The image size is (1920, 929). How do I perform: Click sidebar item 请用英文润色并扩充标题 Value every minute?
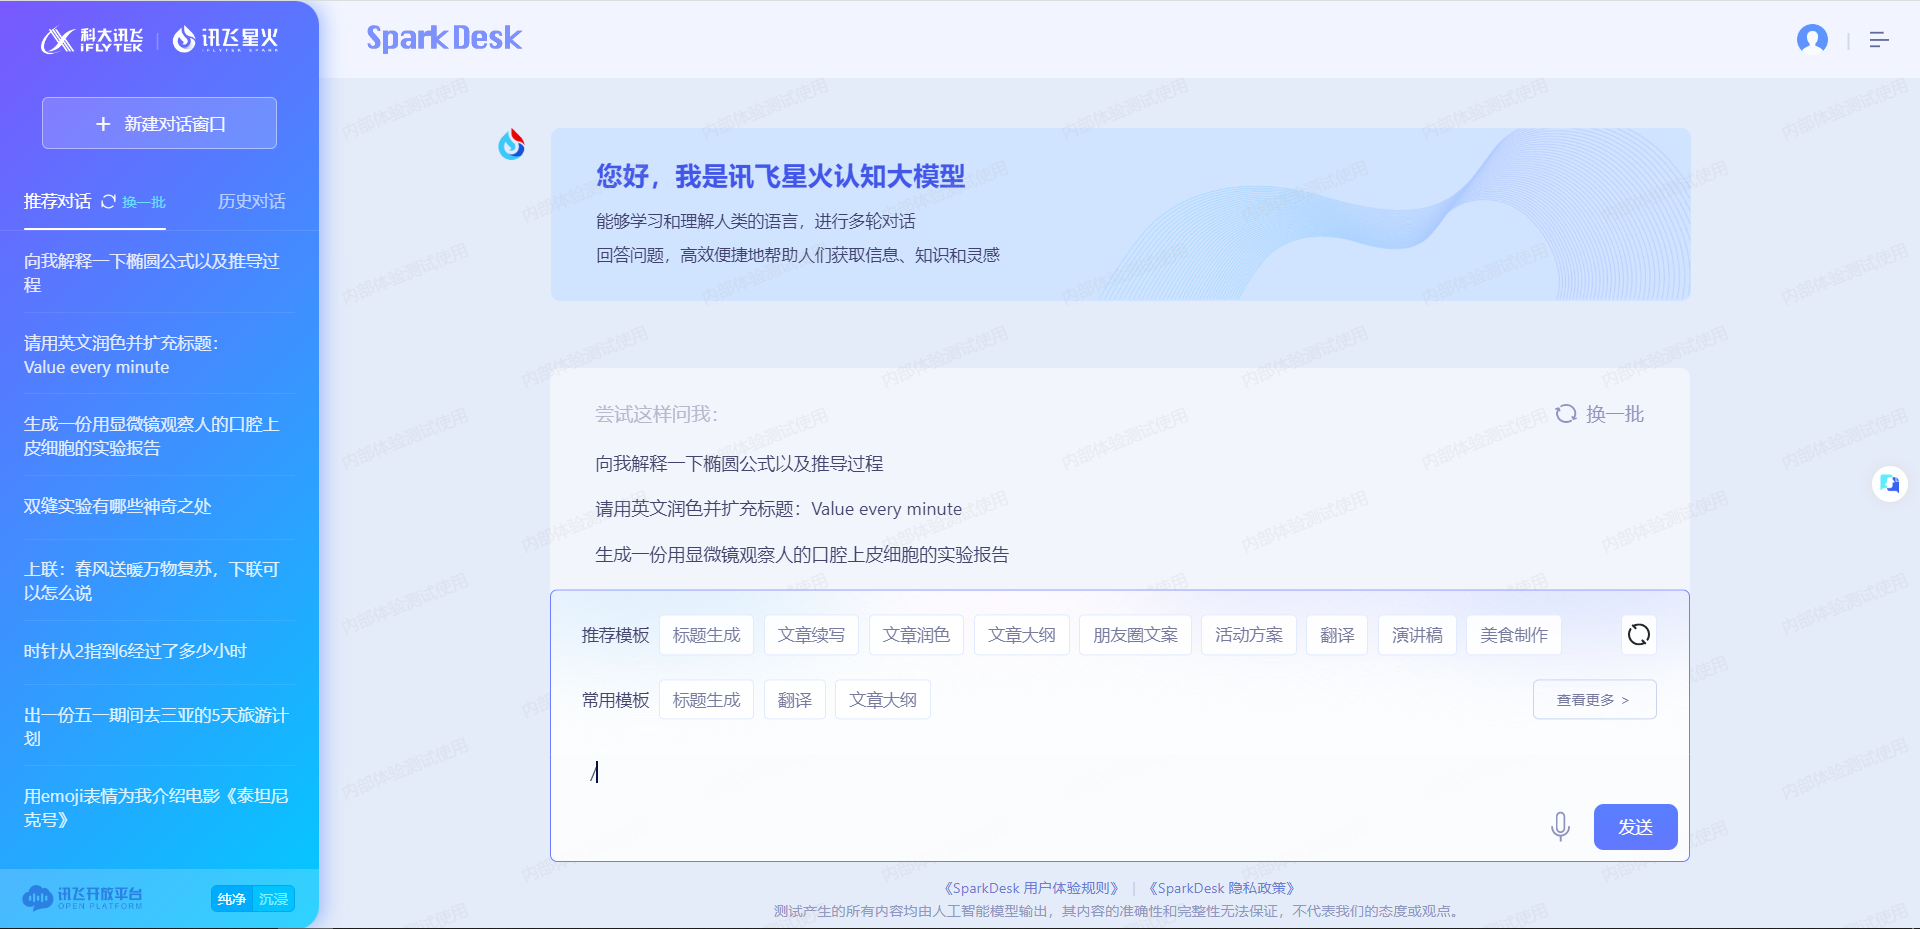[160, 355]
